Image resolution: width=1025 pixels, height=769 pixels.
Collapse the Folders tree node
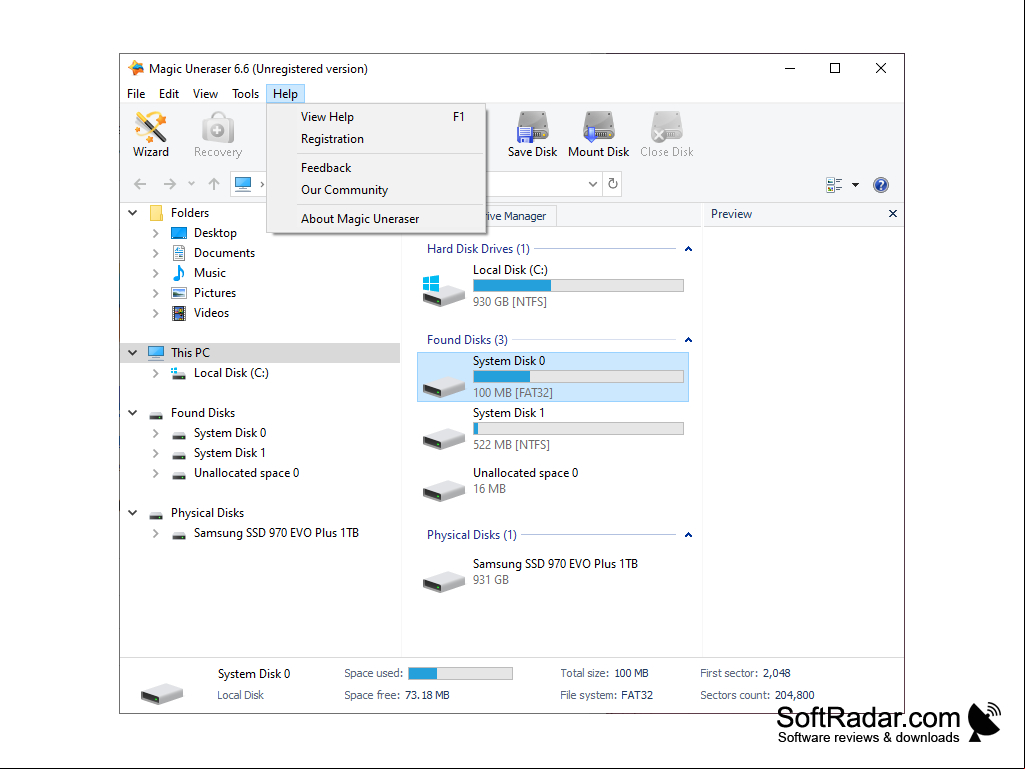[133, 213]
